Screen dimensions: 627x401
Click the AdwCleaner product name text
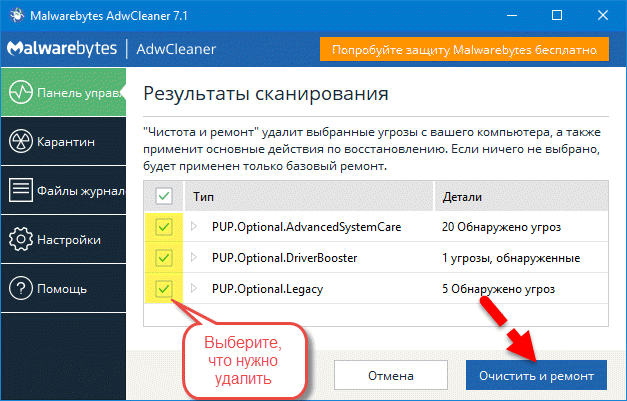coord(176,49)
